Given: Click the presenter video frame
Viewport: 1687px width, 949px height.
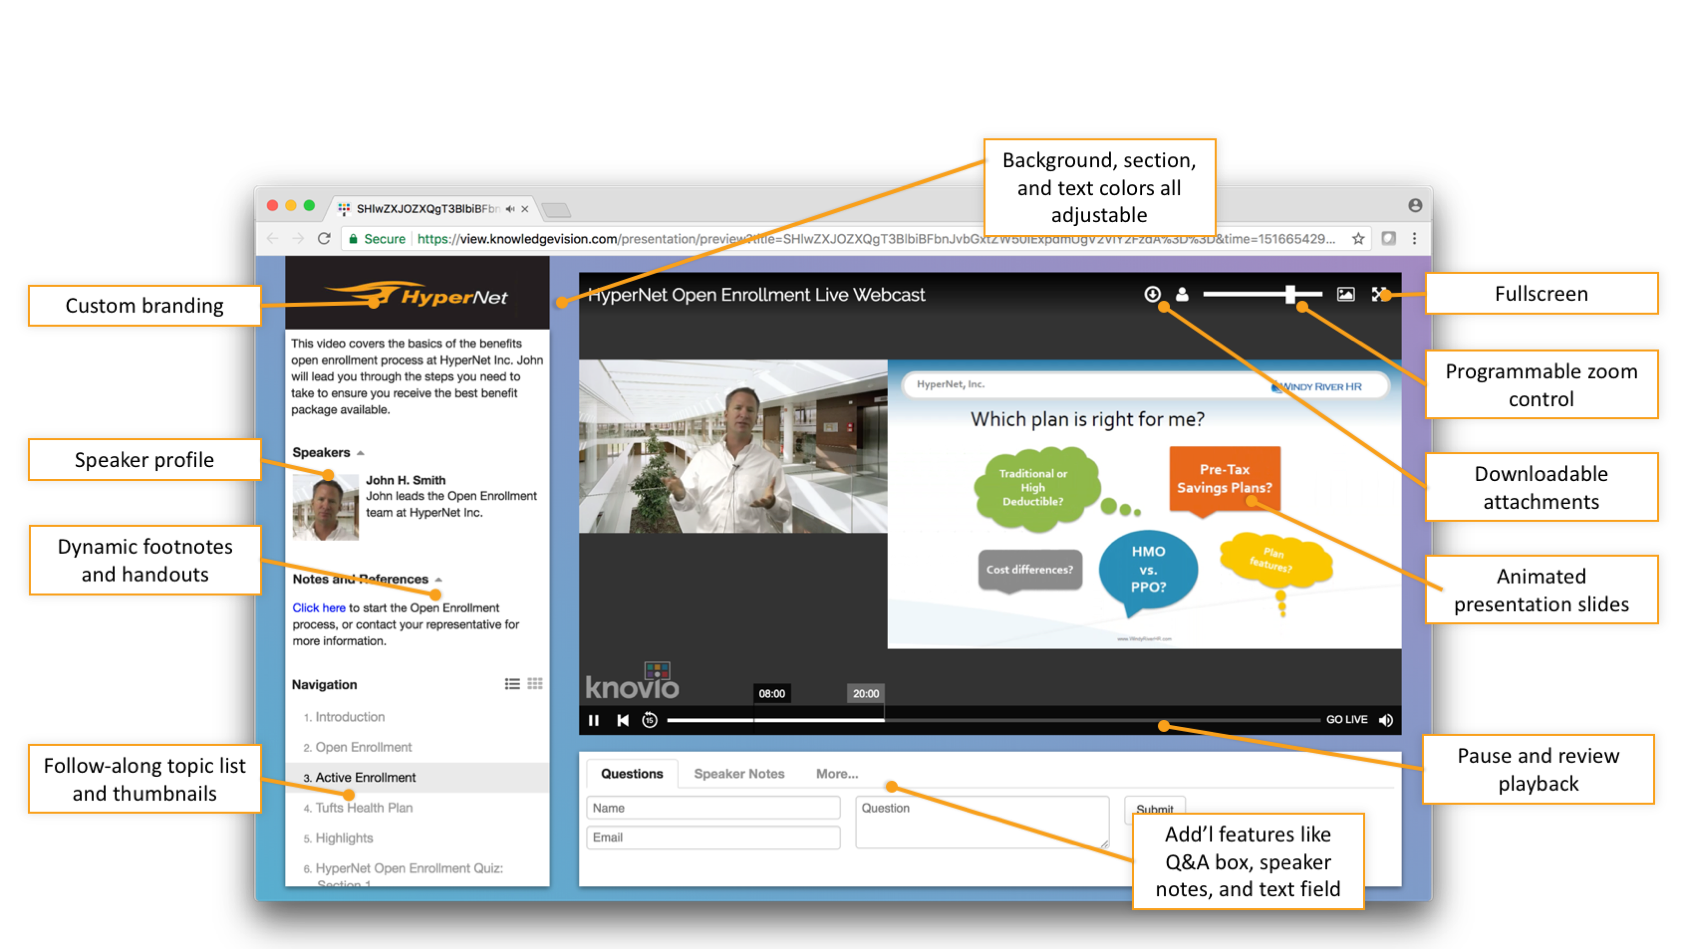Looking at the screenshot, I should [x=733, y=446].
